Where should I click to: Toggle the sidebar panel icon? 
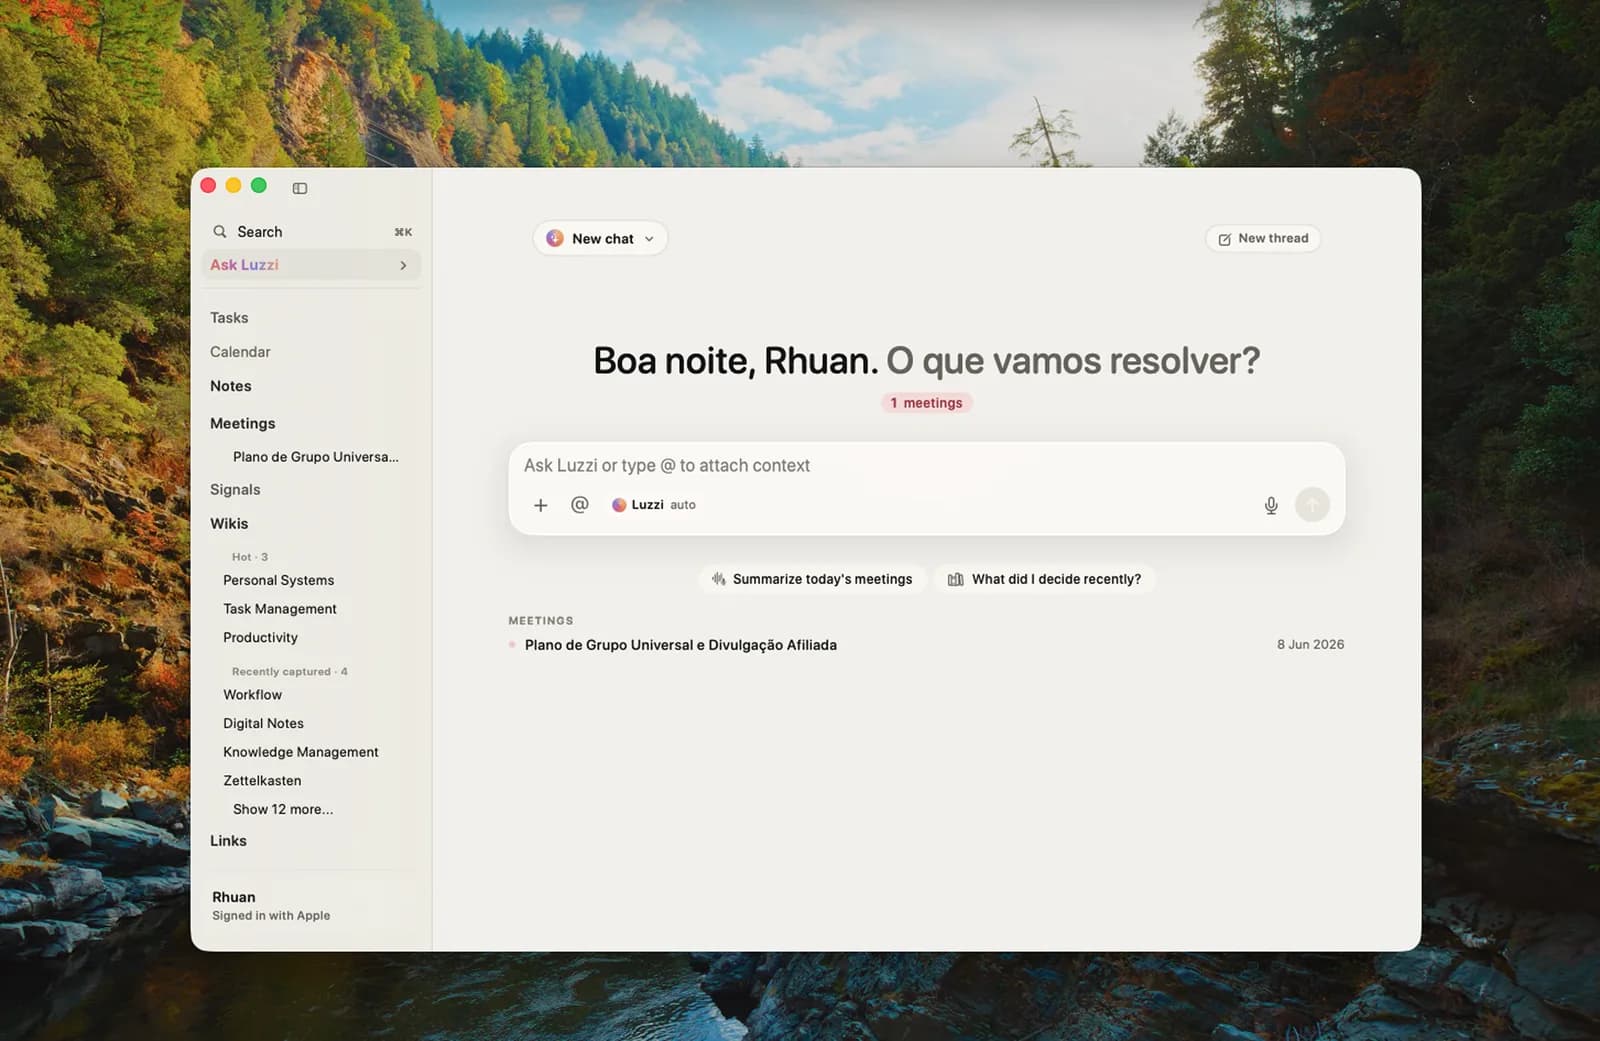300,188
